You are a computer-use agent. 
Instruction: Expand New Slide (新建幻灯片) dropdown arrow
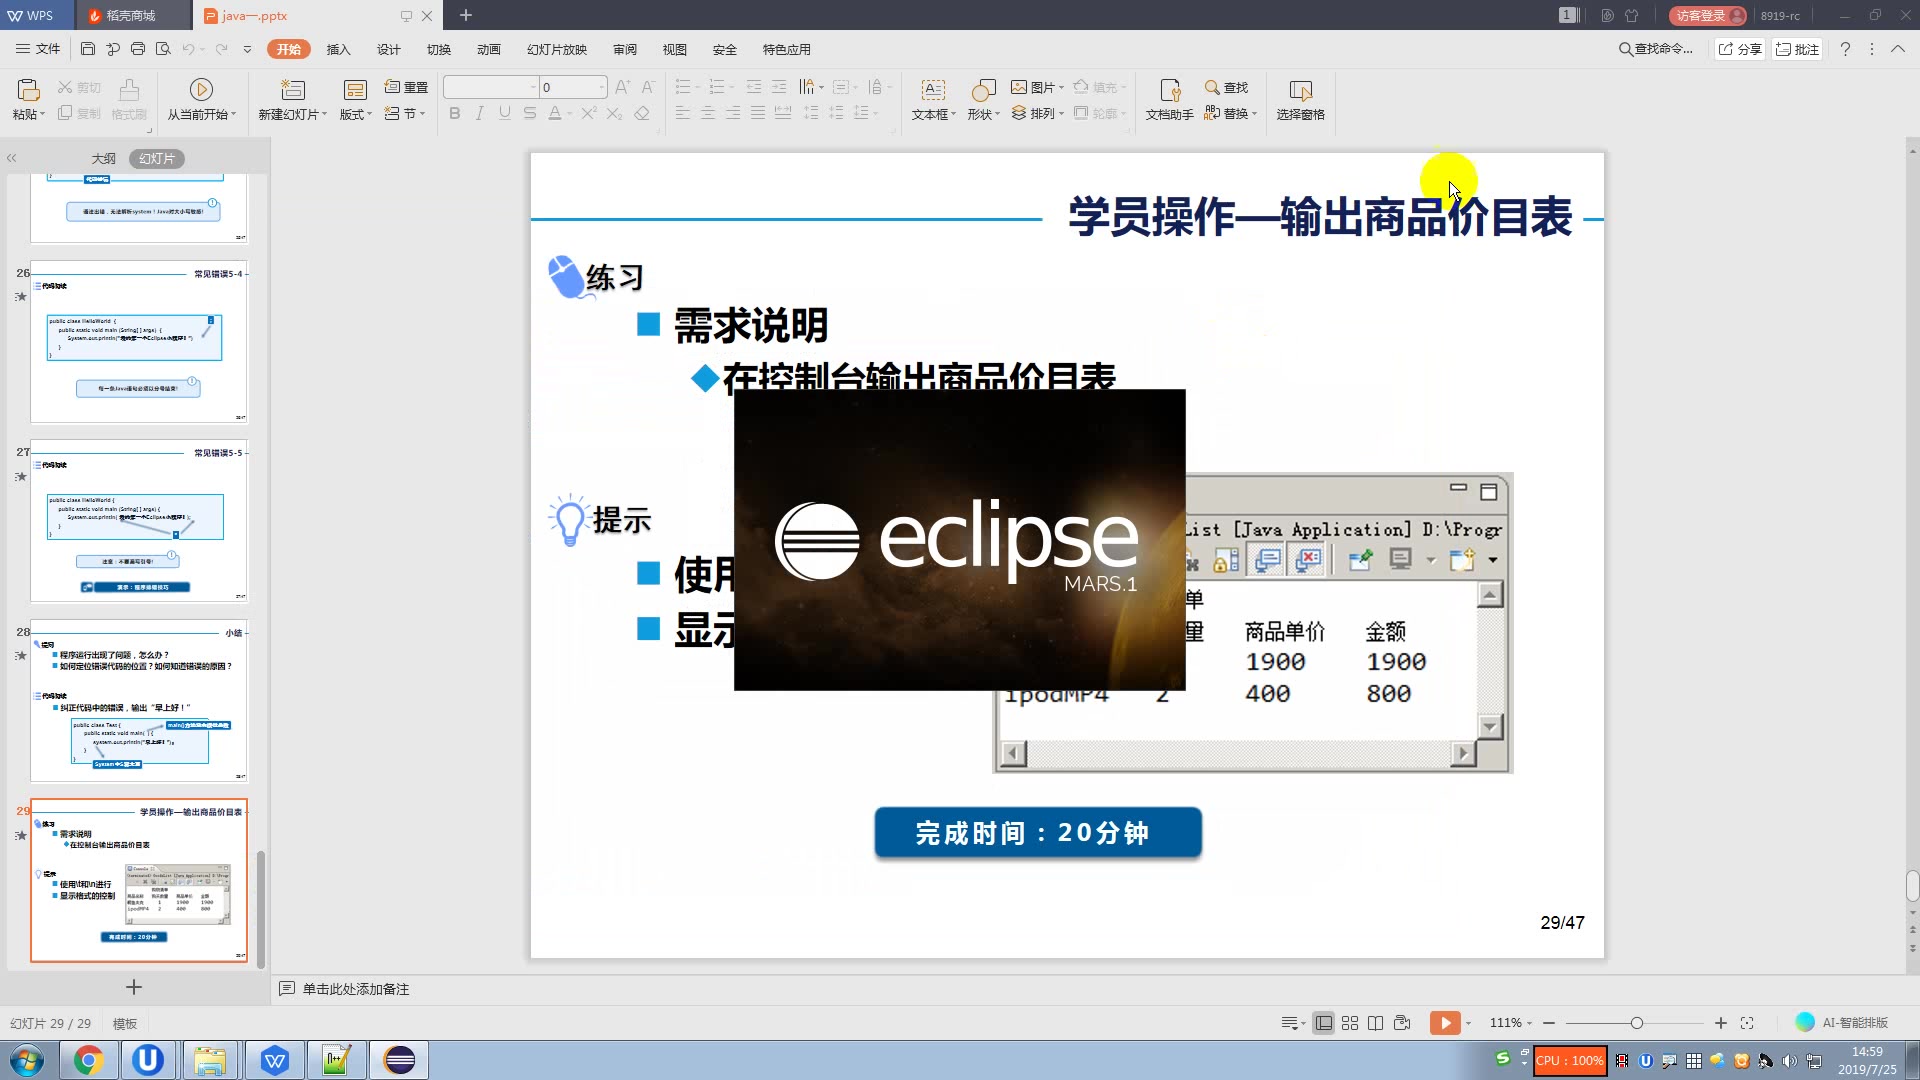(324, 114)
